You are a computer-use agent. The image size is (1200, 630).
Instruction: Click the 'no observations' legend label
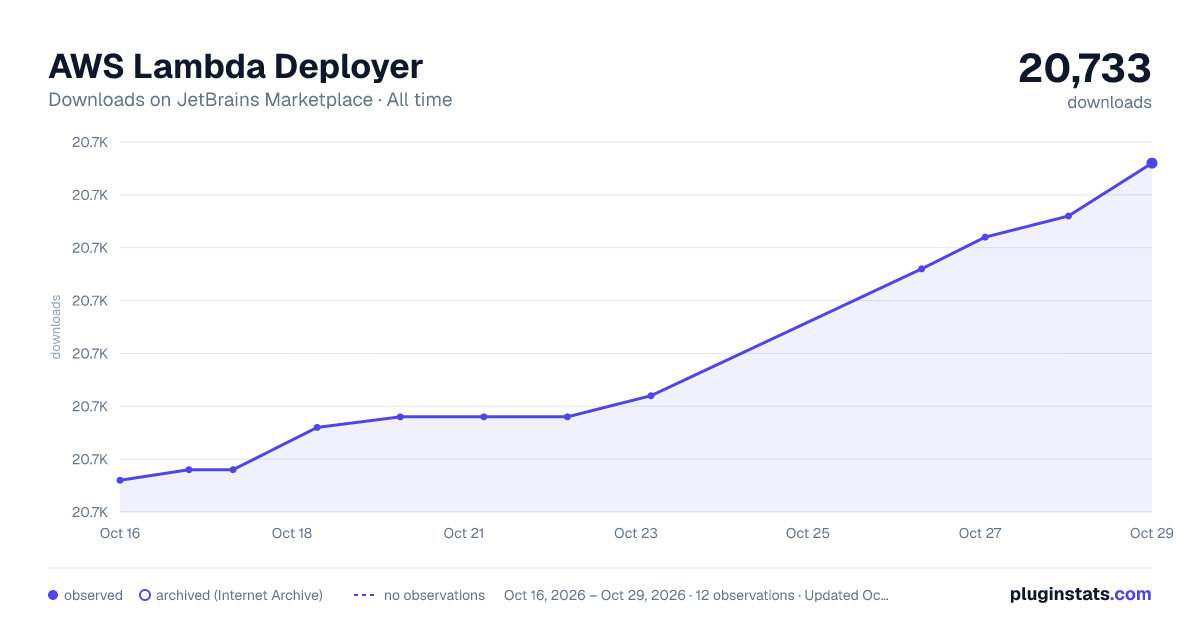pos(434,595)
